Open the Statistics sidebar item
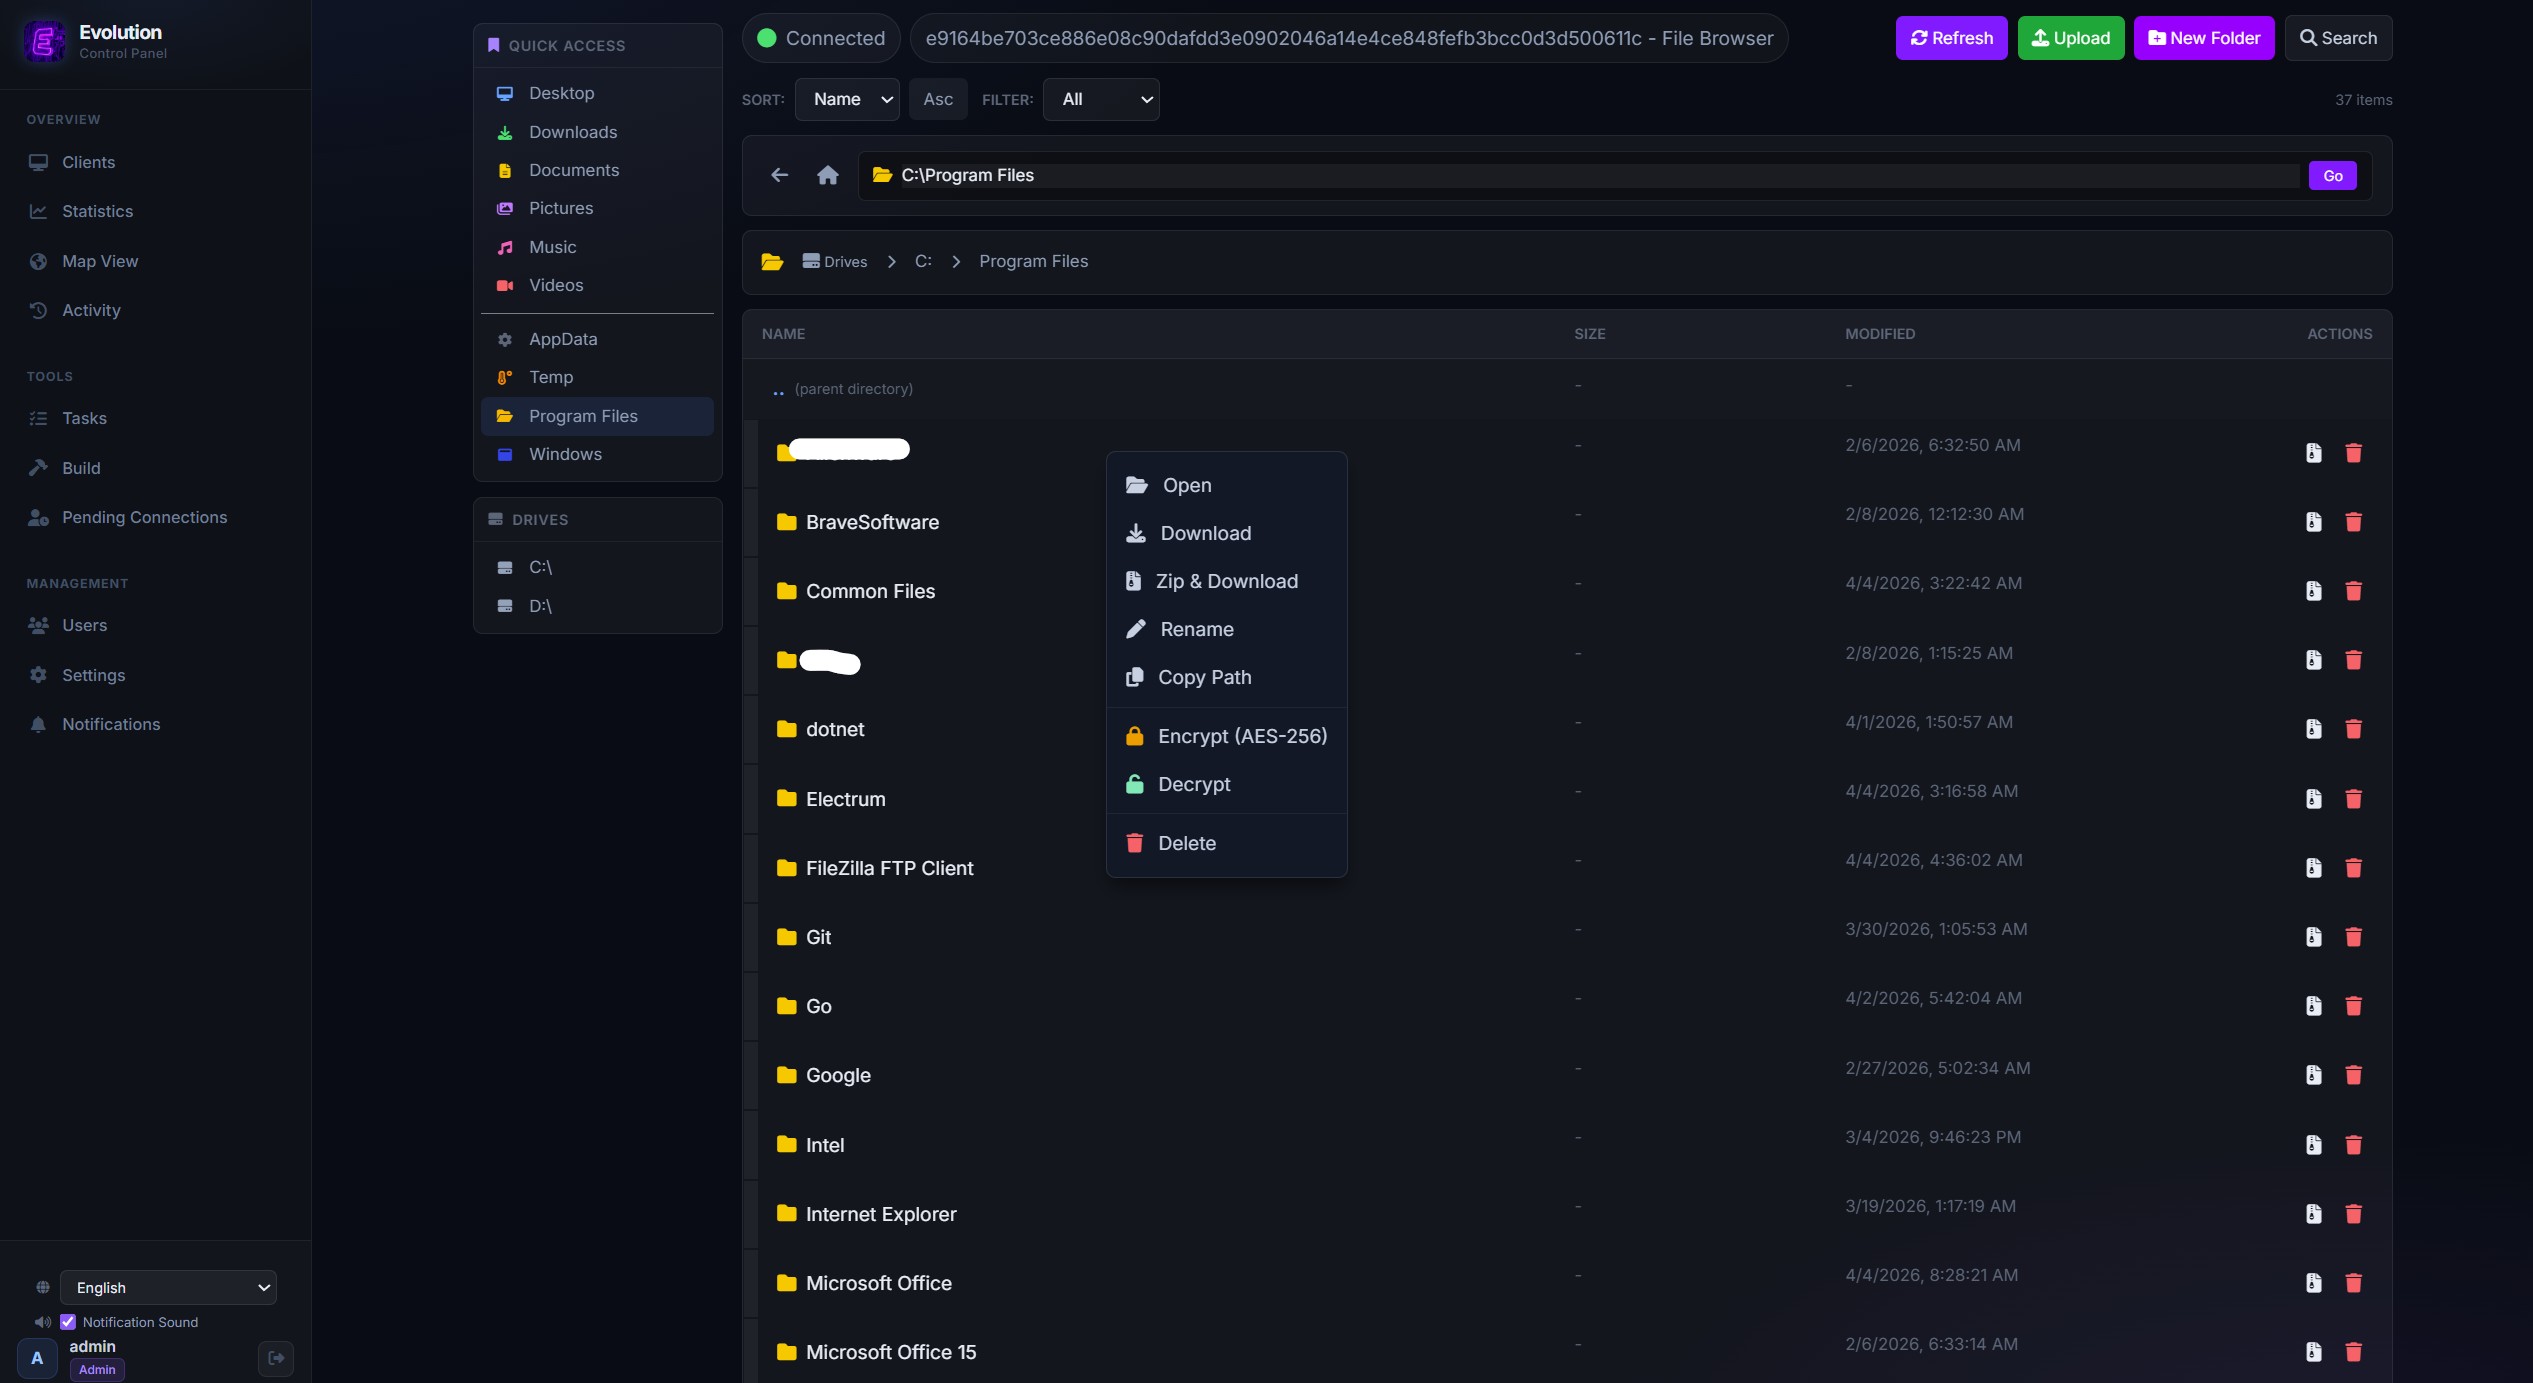2533x1383 pixels. (155, 211)
